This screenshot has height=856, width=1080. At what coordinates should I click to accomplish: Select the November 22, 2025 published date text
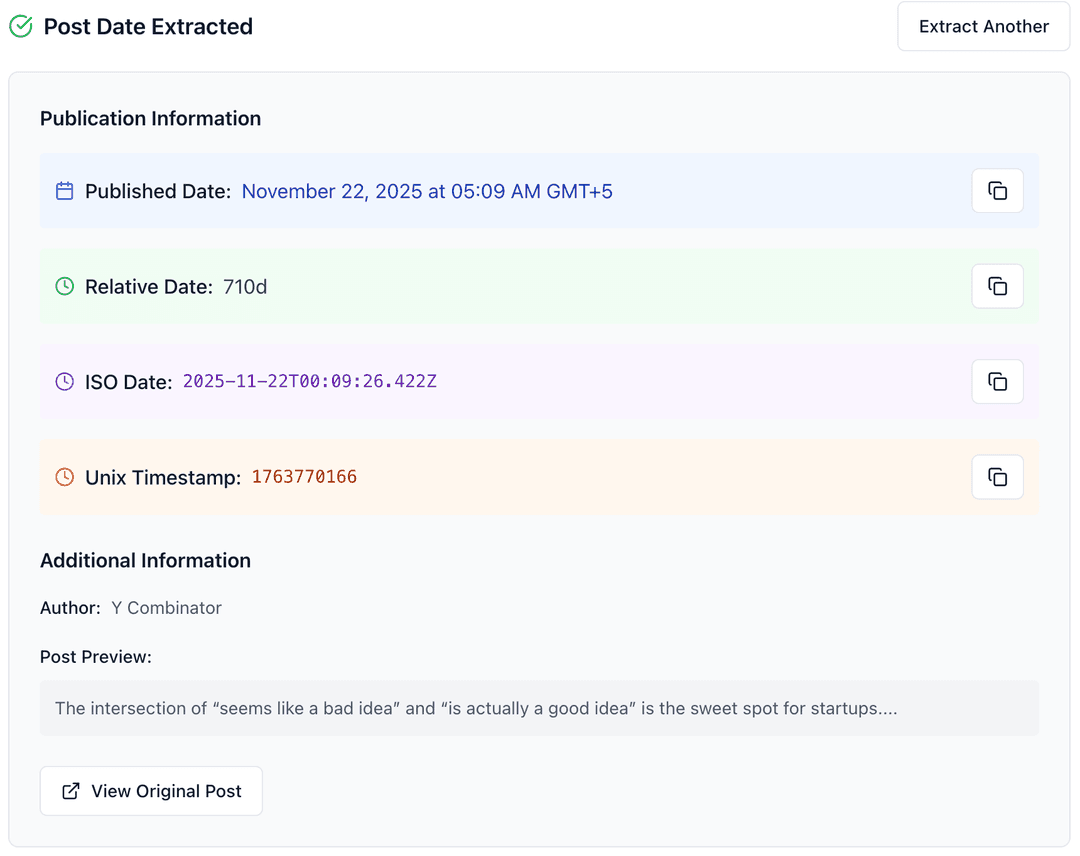(427, 191)
